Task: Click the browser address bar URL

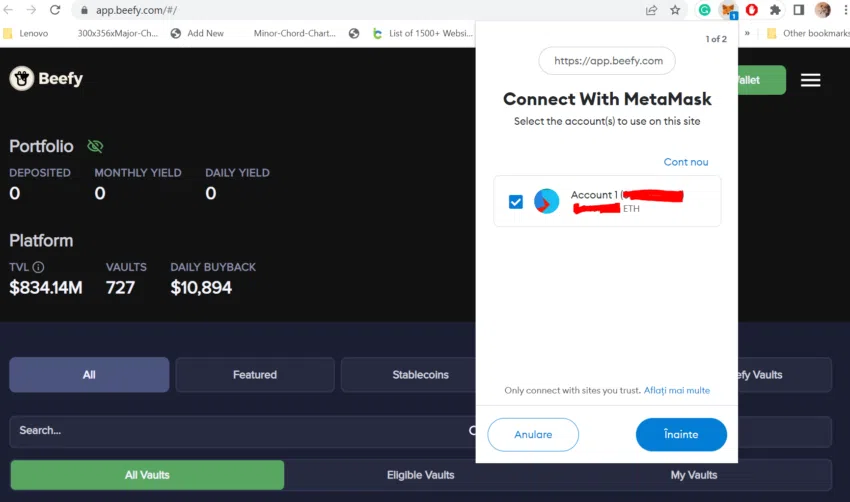Action: (137, 10)
